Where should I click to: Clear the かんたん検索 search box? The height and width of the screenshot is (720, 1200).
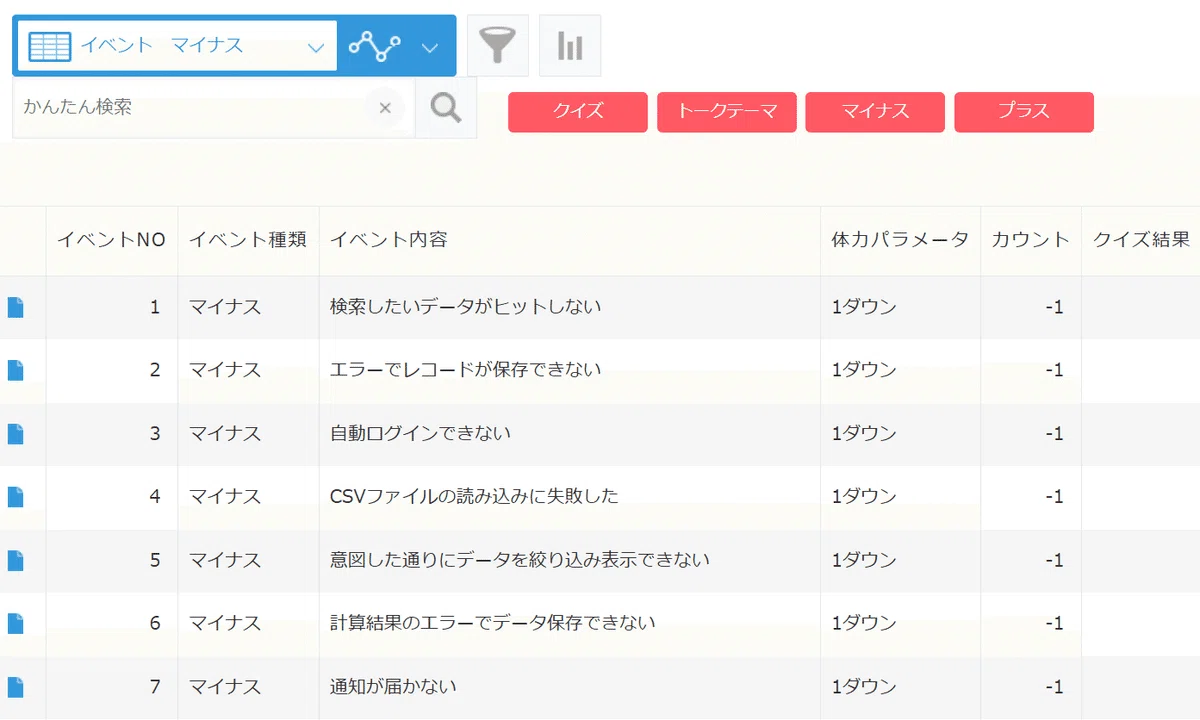click(x=385, y=107)
